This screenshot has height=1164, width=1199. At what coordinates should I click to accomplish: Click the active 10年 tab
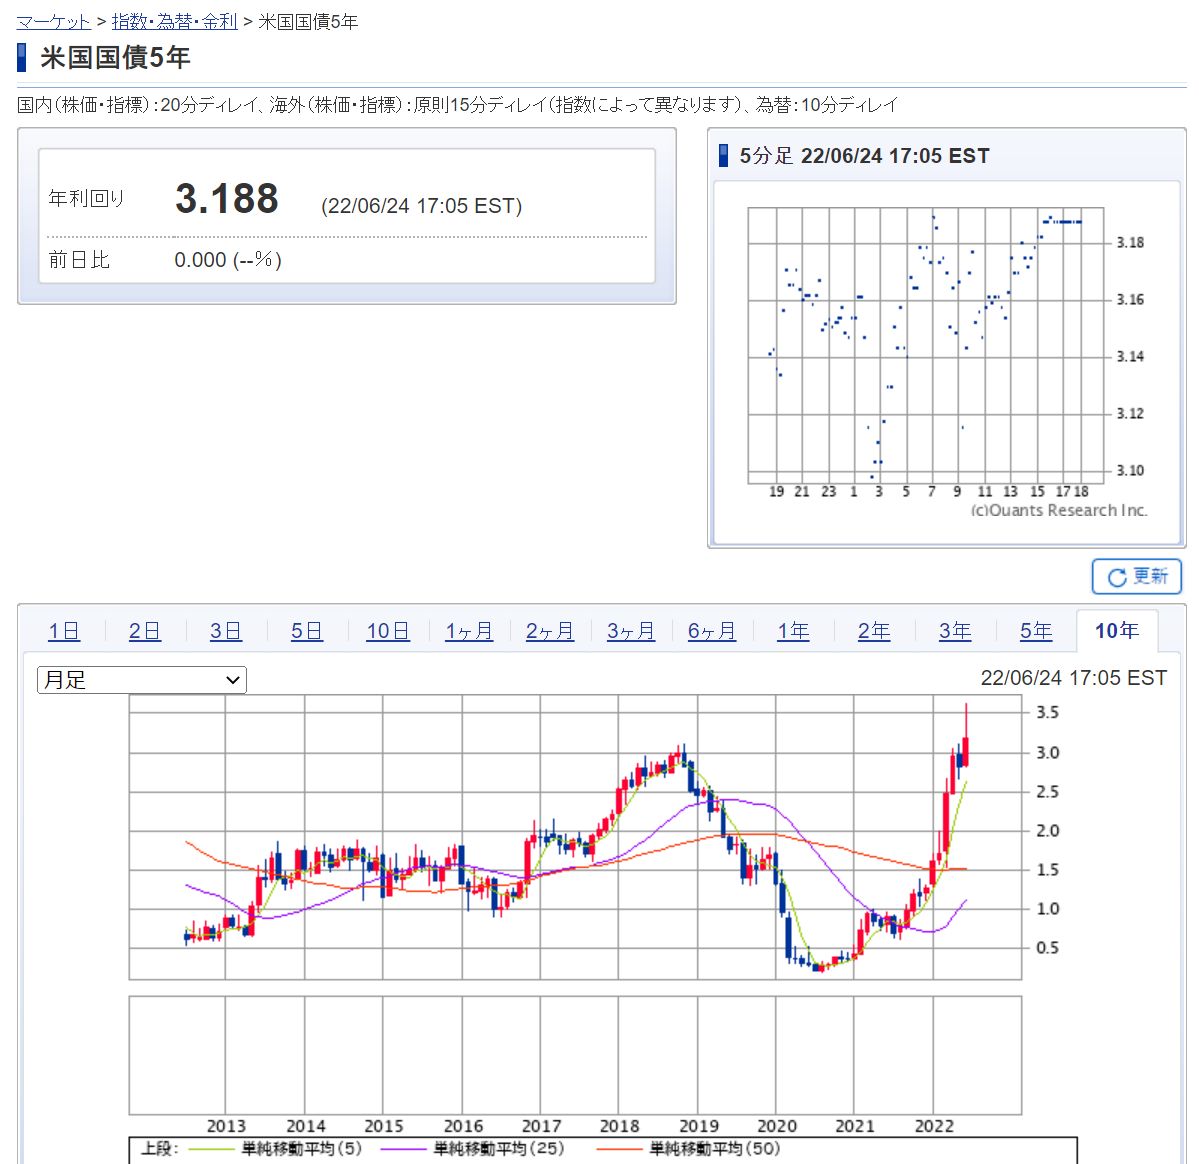click(x=1117, y=631)
